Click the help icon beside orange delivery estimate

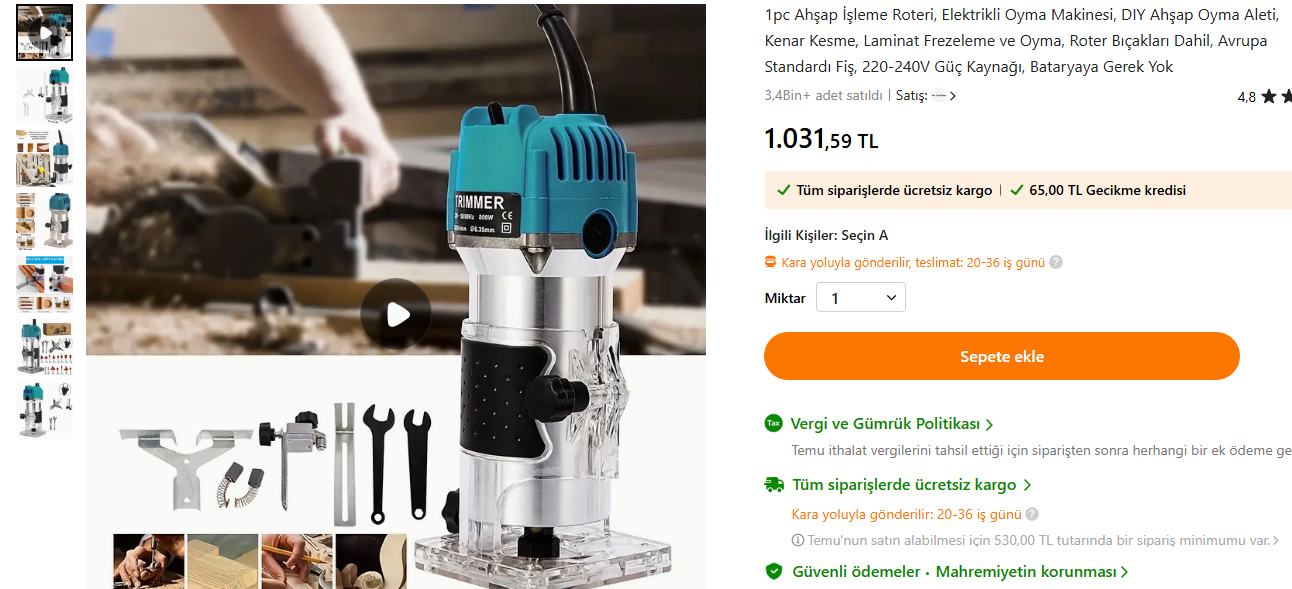[x=1056, y=262]
